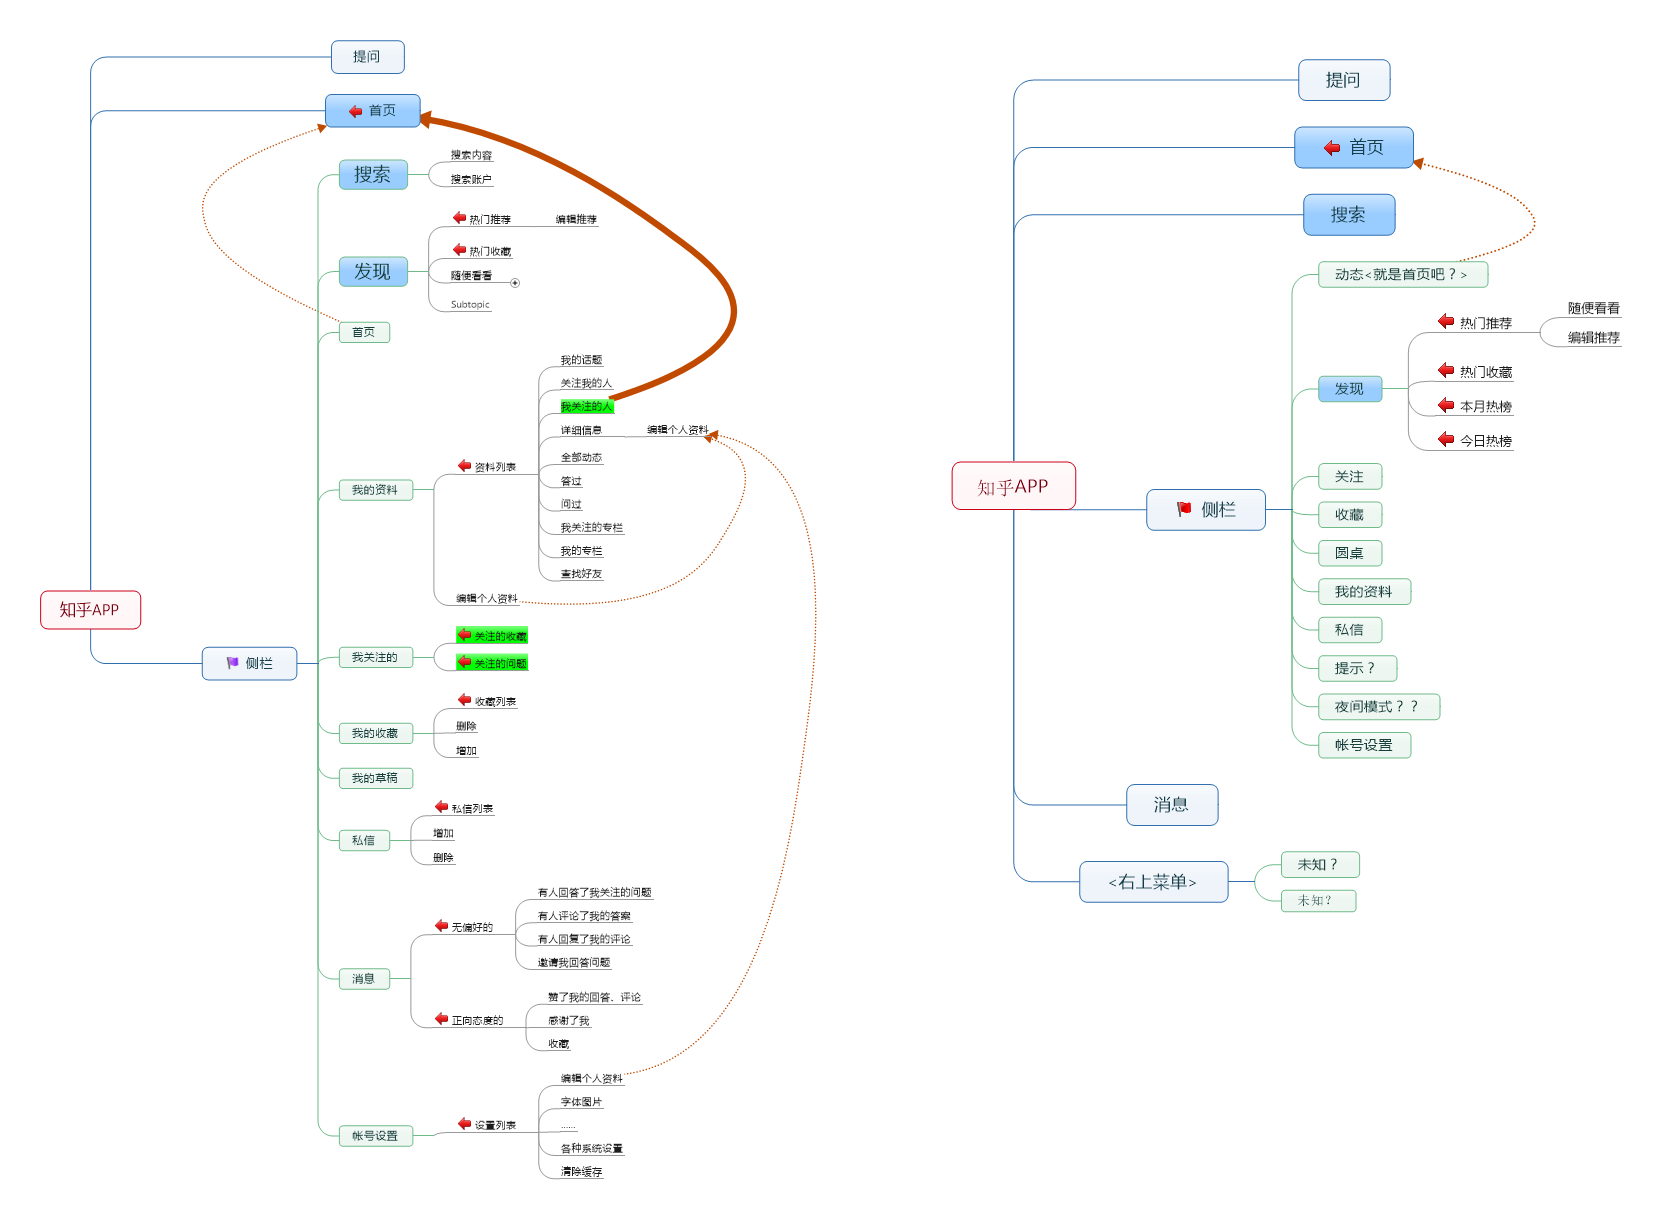1669x1218 pixels.
Task: Select the Subtopic placeholder under 发现
Action: pyautogui.click(x=470, y=305)
